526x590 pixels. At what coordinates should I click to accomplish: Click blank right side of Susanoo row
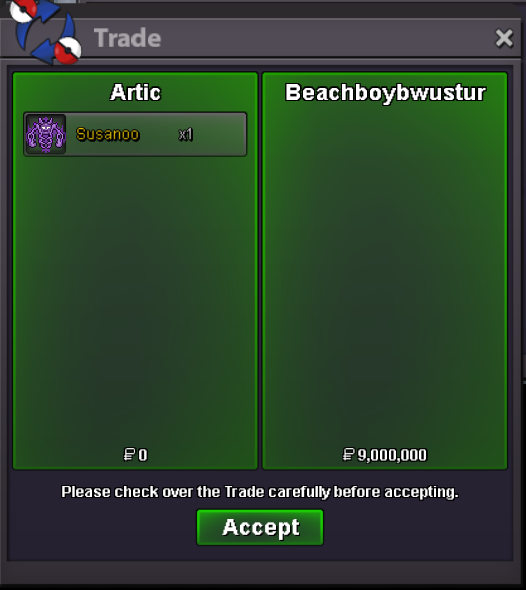[220, 134]
